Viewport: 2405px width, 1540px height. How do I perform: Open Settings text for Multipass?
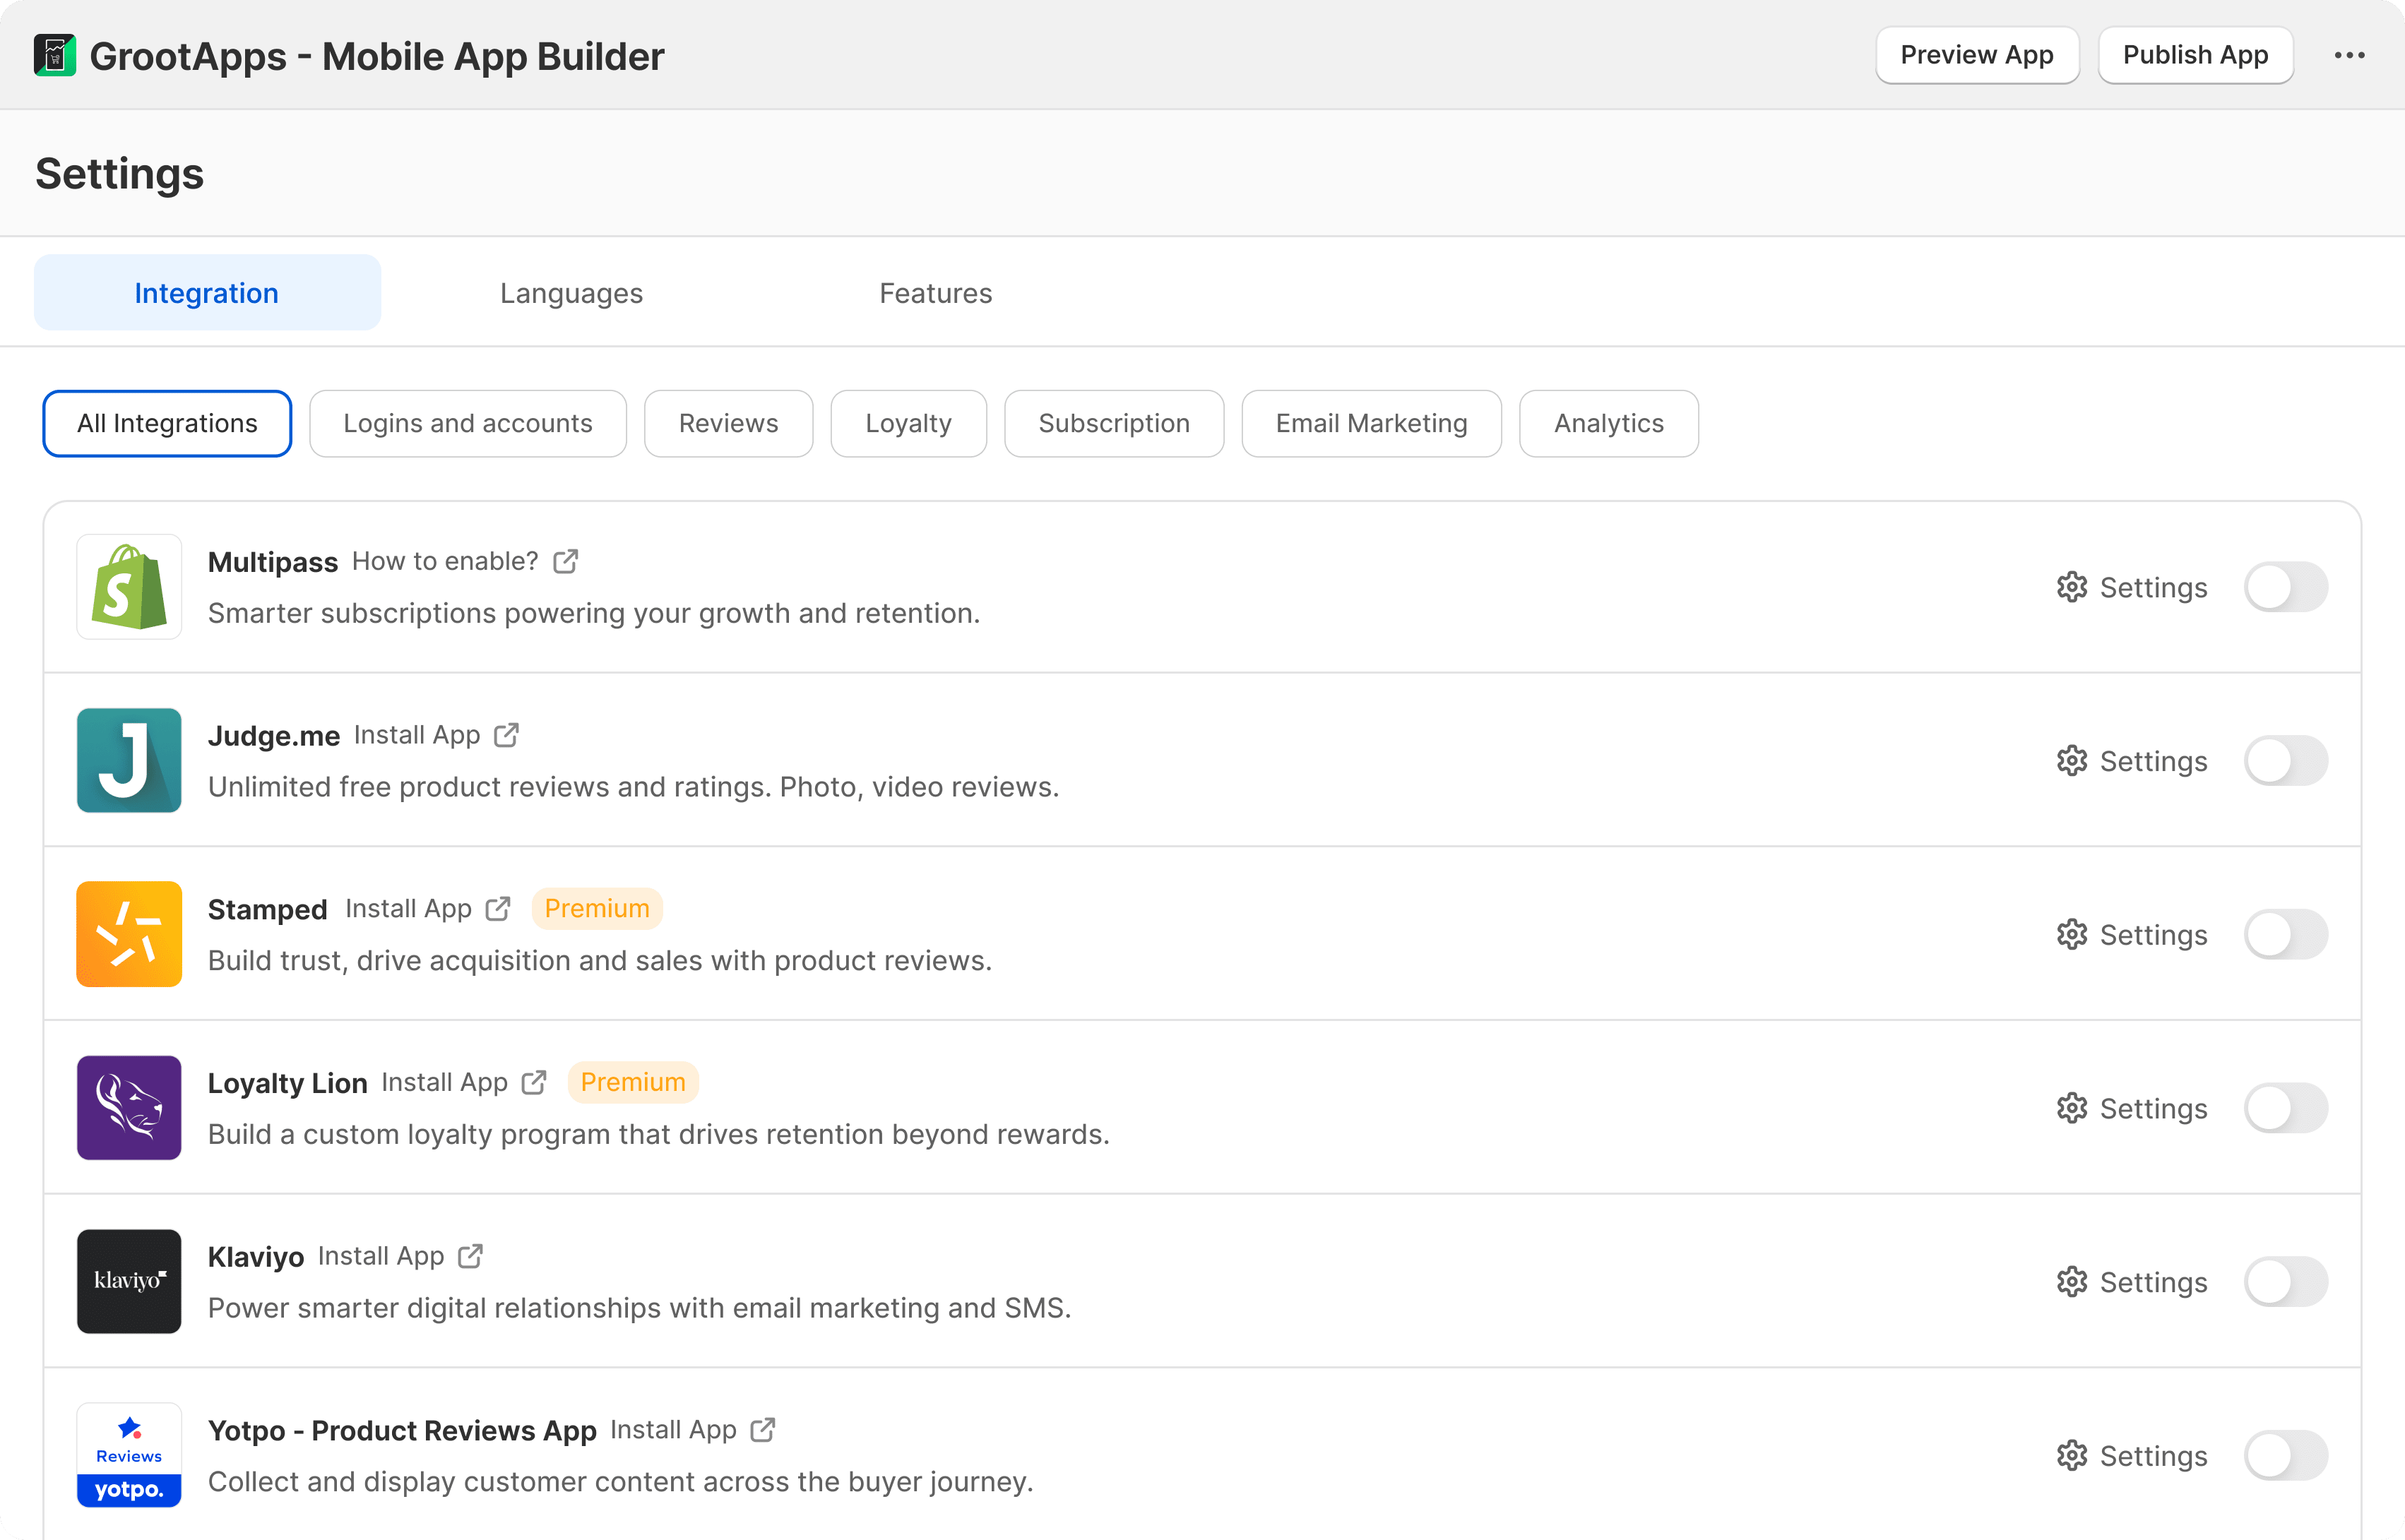tap(2153, 587)
